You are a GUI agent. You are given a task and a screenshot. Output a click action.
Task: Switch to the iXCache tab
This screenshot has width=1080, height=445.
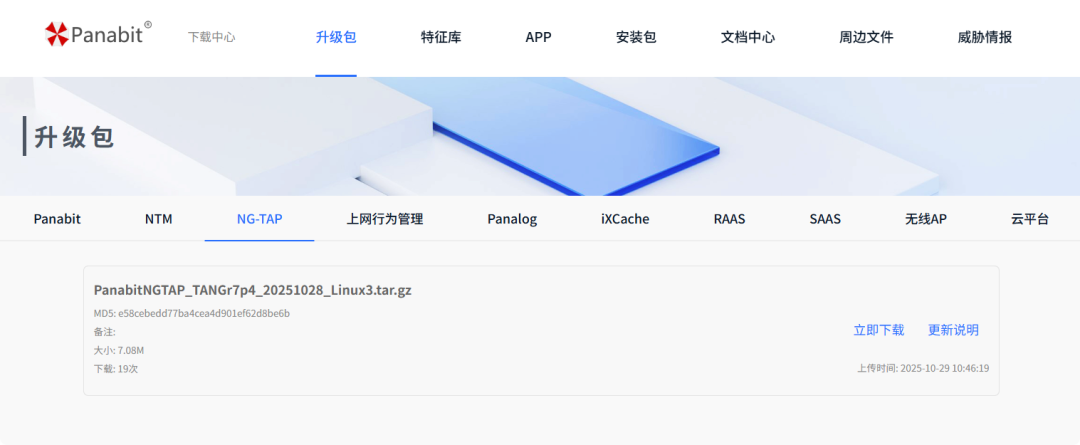point(625,219)
